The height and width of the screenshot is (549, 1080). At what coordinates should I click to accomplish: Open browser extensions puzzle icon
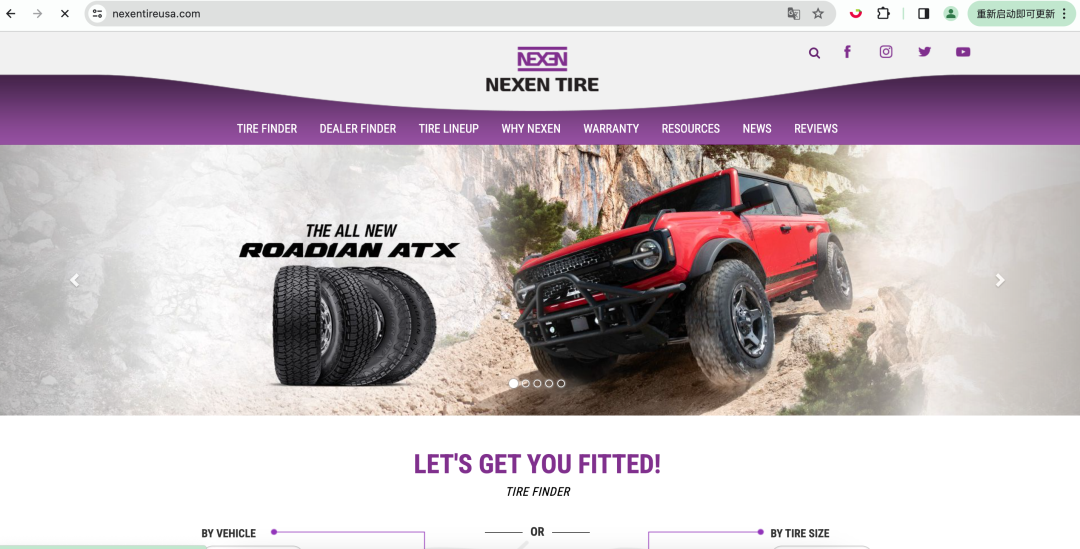883,14
